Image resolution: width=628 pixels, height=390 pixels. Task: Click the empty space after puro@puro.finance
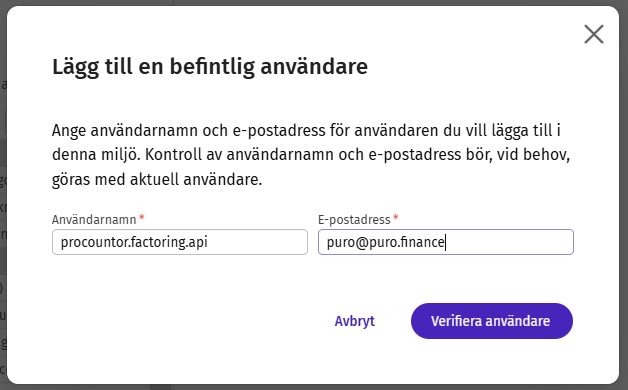point(509,242)
